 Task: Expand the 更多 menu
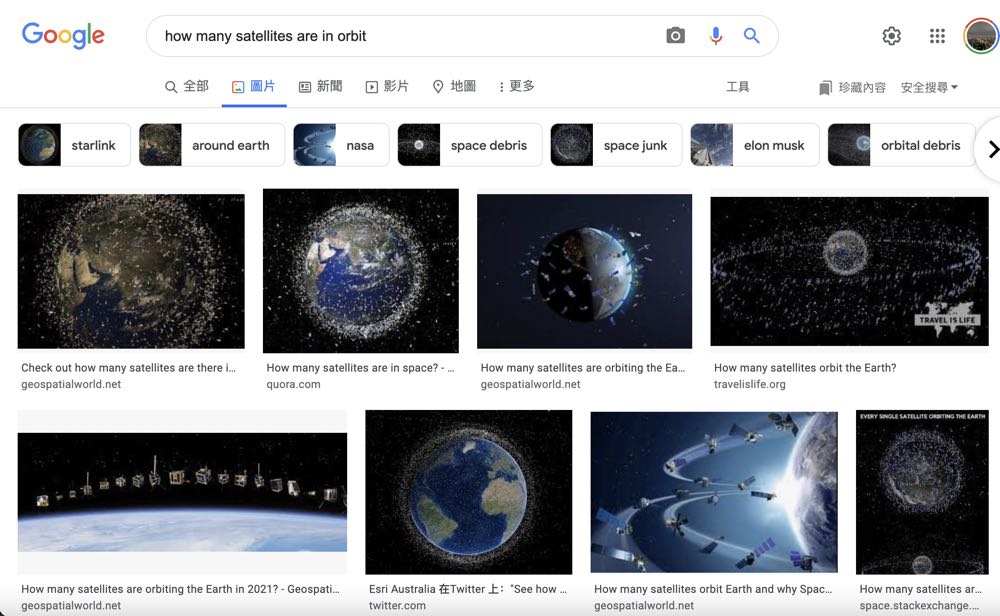tap(516, 87)
